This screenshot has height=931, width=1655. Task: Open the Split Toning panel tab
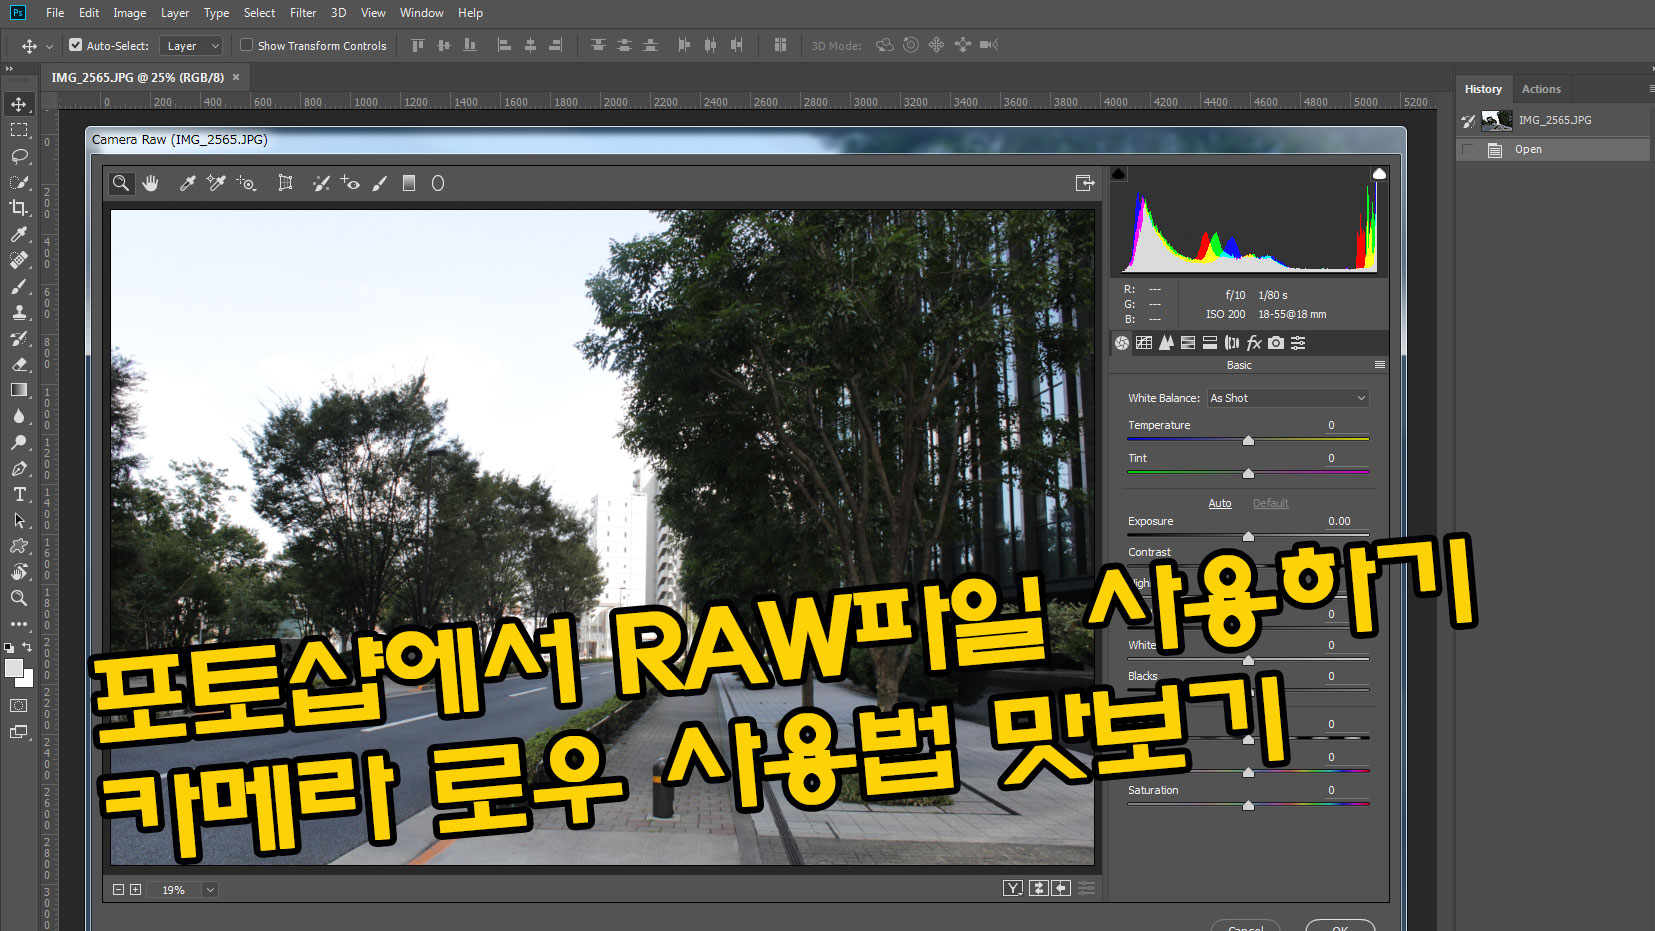[1210, 343]
